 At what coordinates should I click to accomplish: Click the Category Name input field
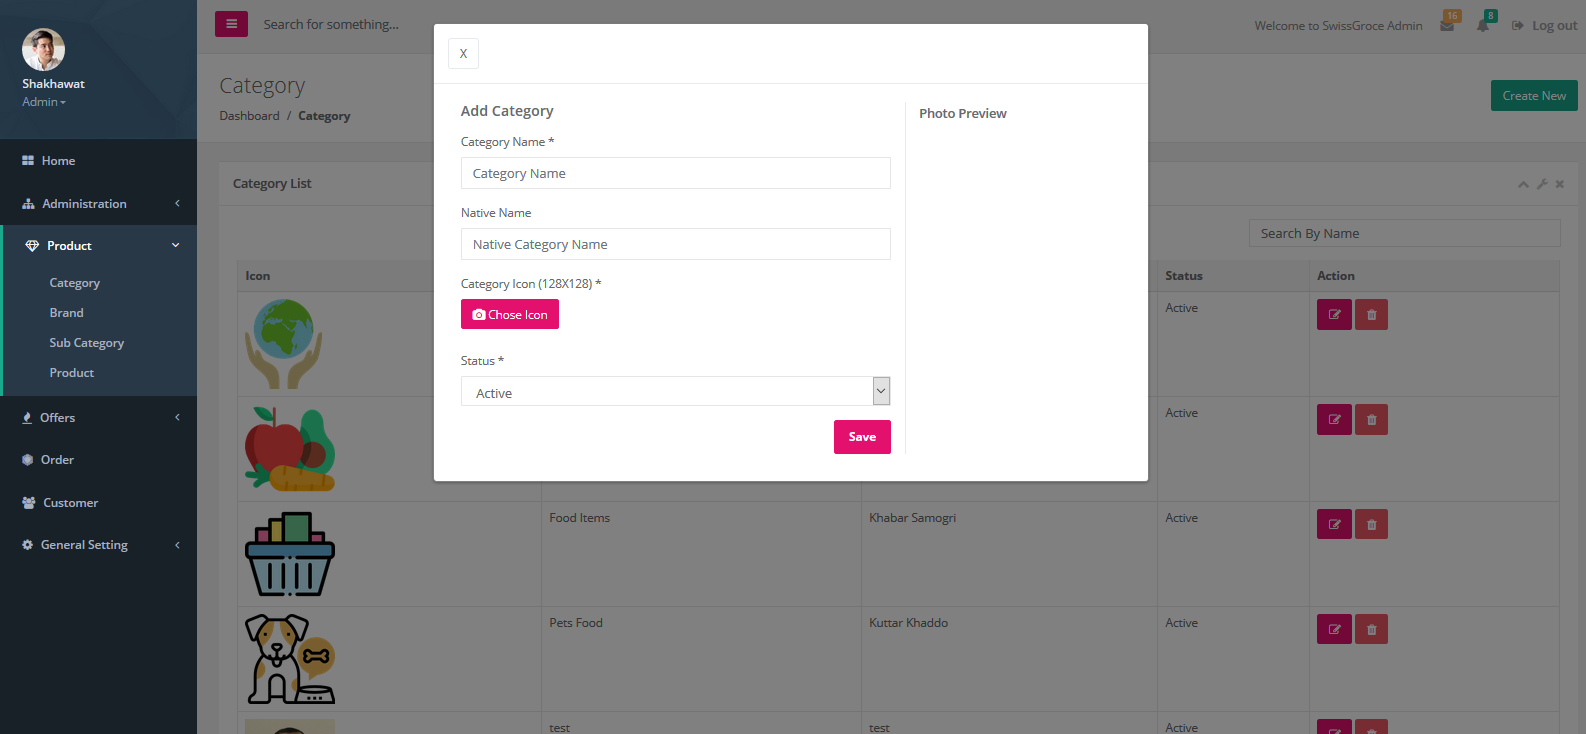(675, 173)
